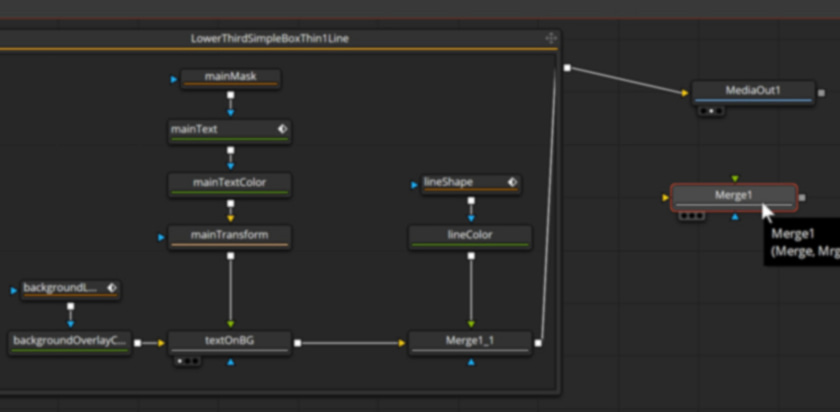Click yellow input arrow of textOnBG
The image size is (840, 412).
[161, 343]
